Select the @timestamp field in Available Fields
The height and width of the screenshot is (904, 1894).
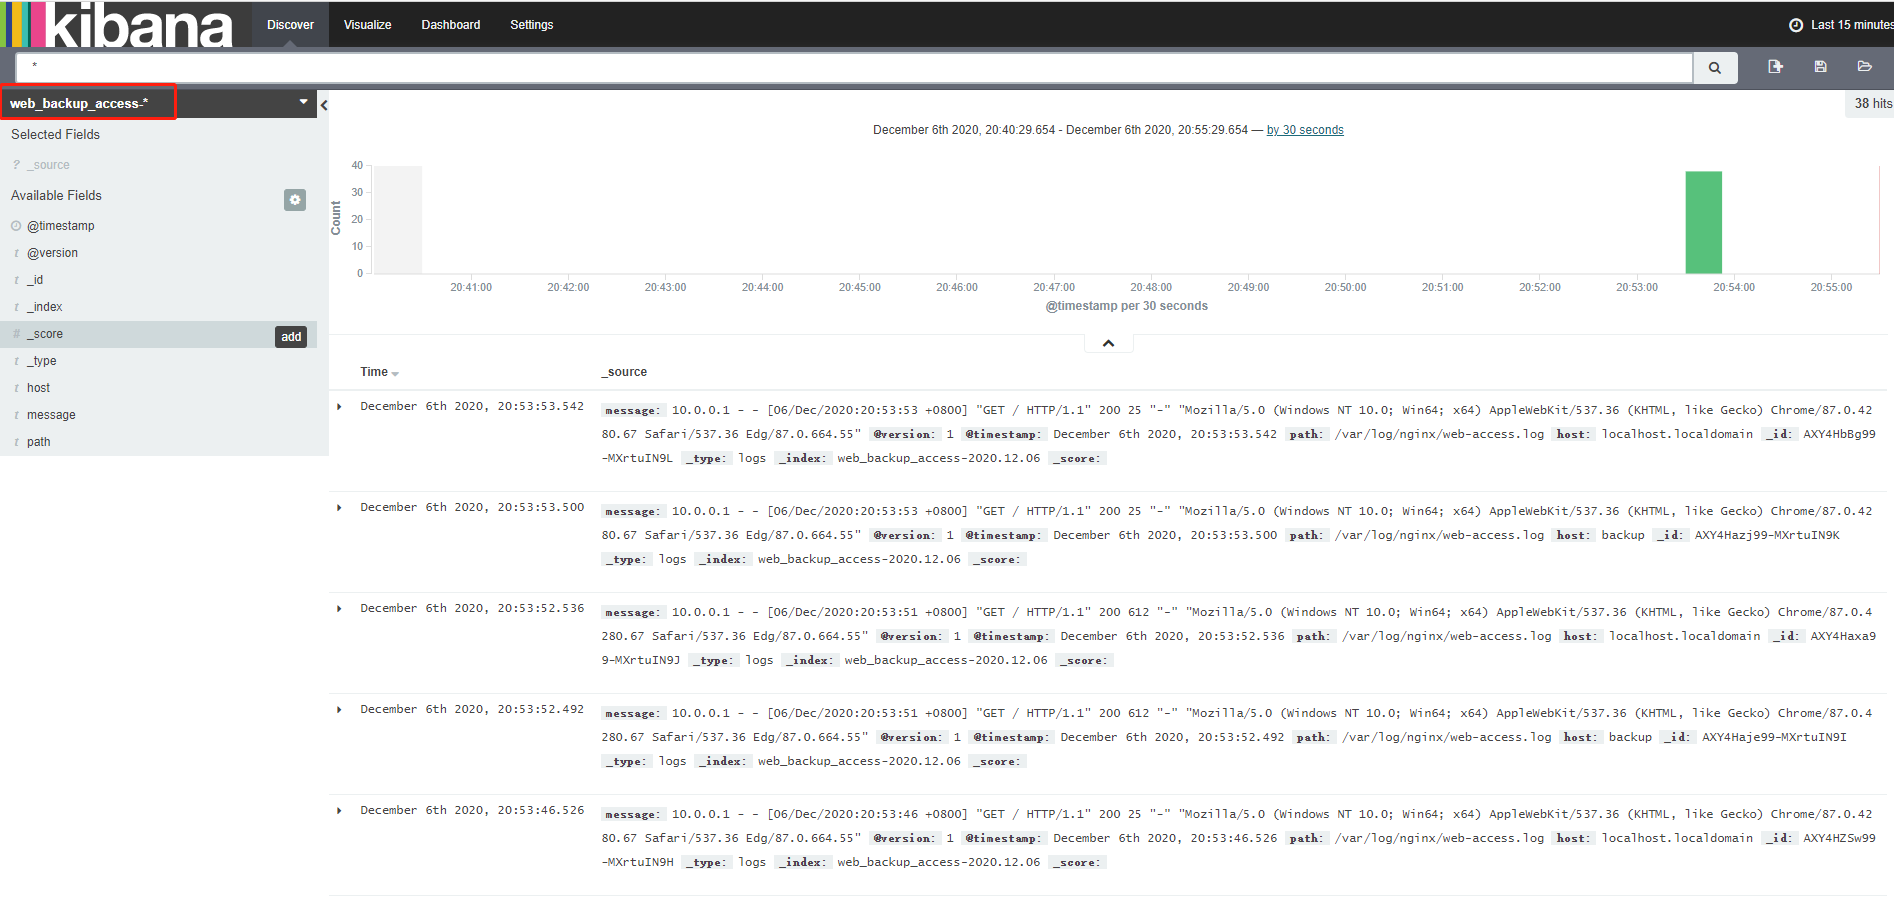(61, 226)
